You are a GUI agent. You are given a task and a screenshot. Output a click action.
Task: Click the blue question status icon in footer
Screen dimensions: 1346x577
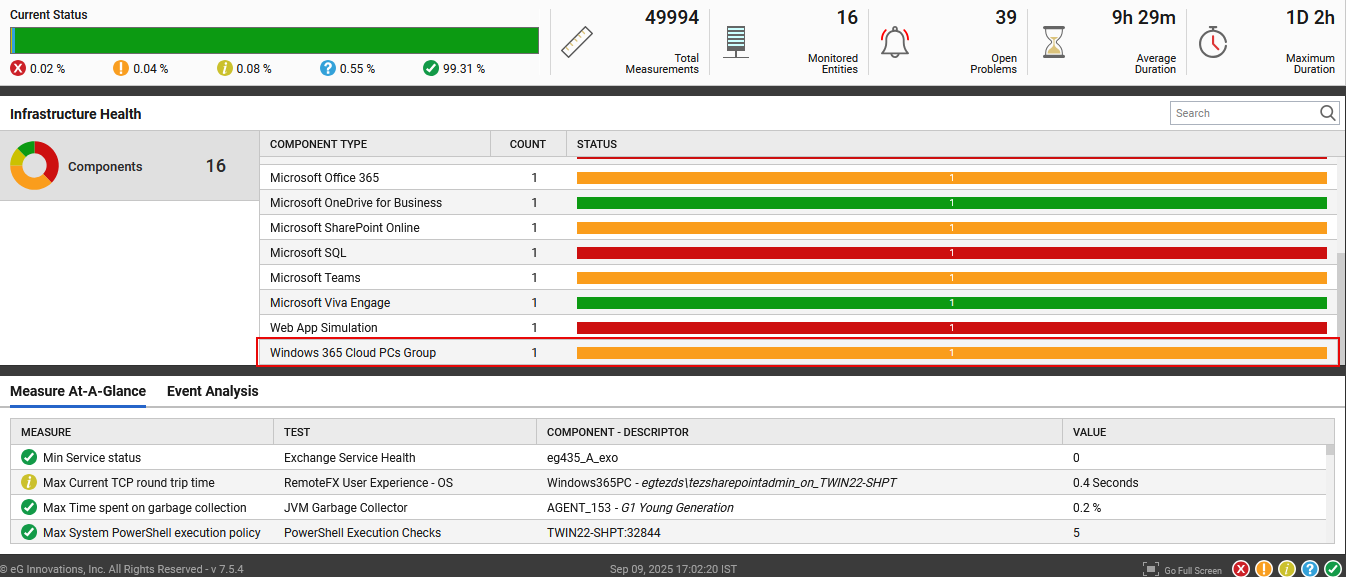click(x=1310, y=568)
